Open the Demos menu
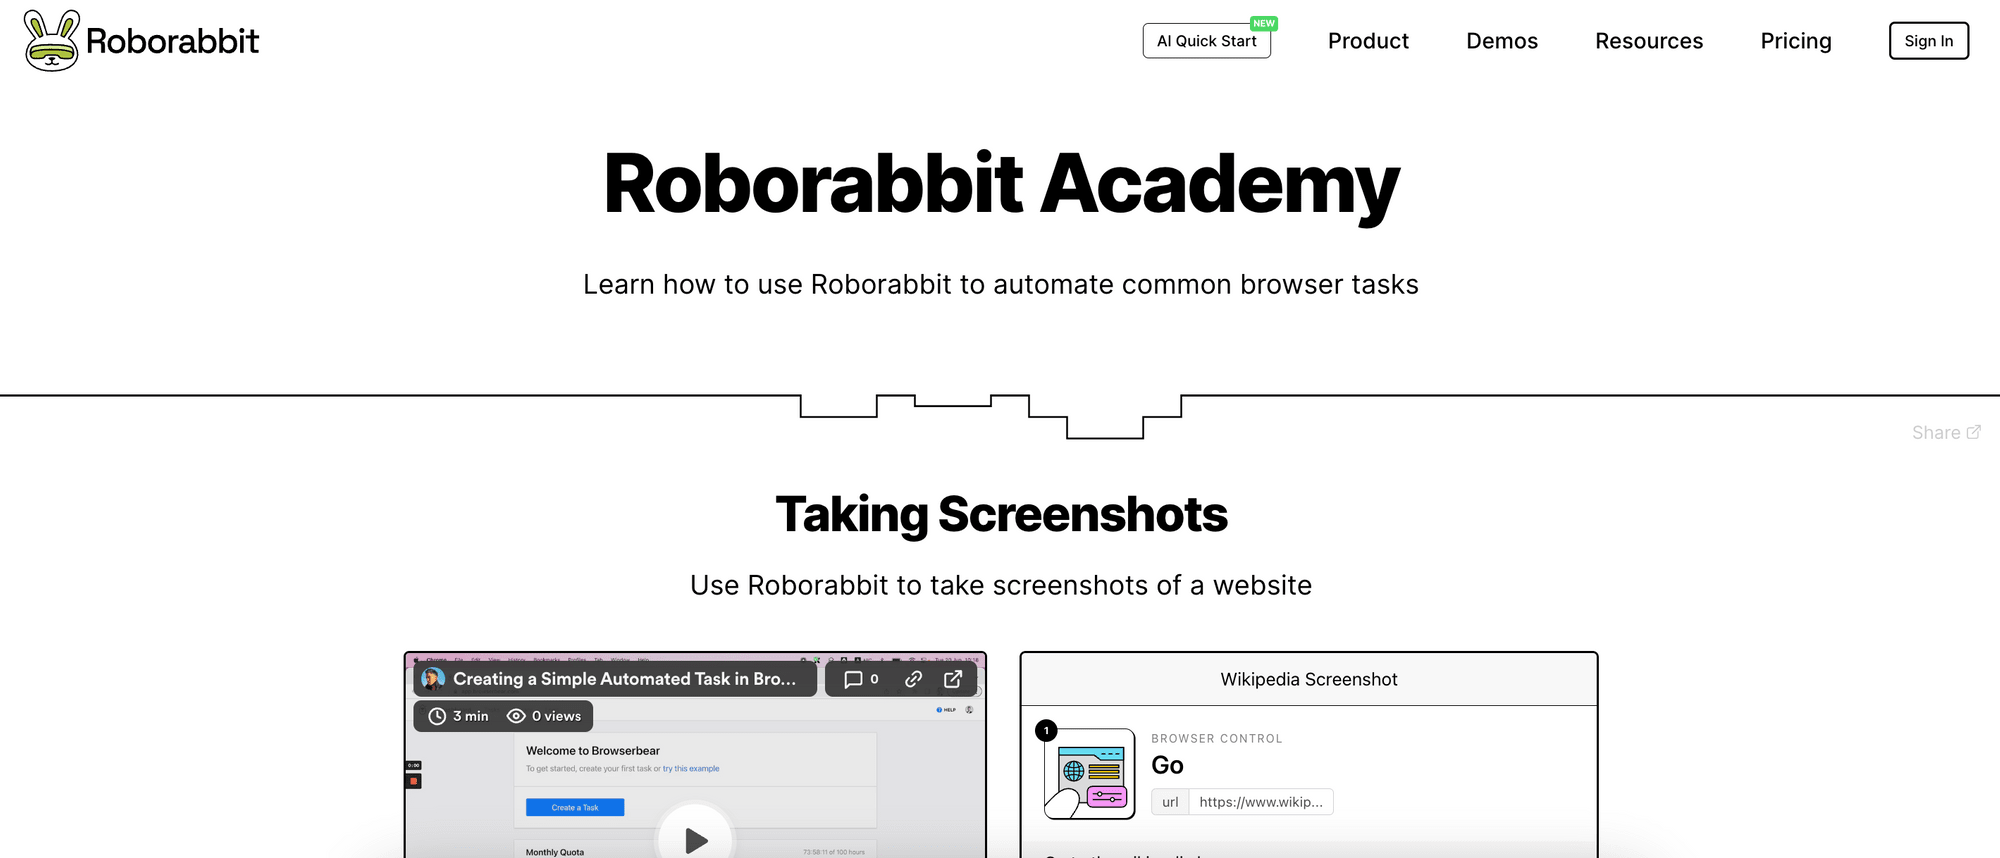This screenshot has width=2000, height=858. tap(1501, 41)
